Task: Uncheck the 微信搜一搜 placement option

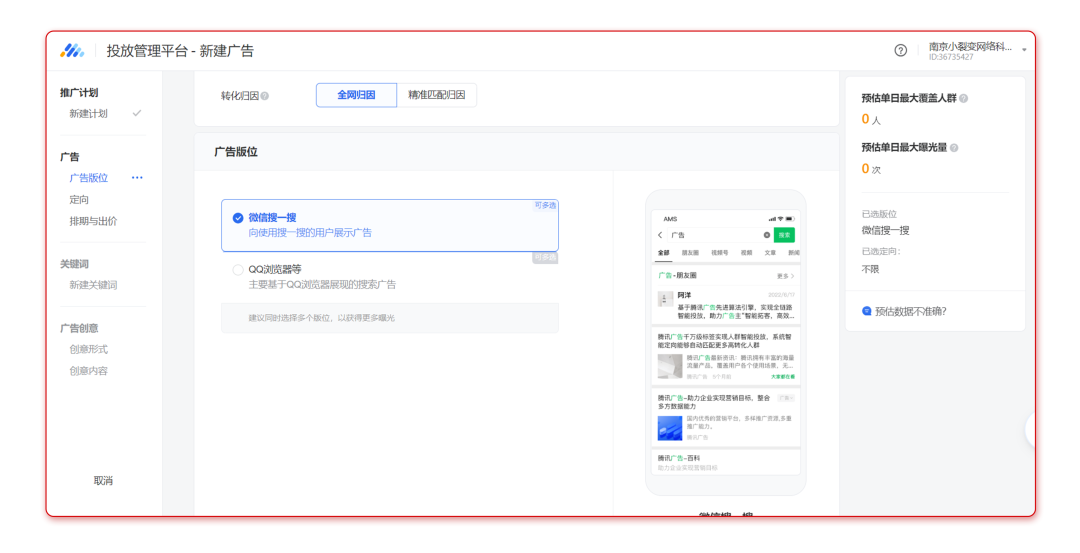Action: (238, 218)
